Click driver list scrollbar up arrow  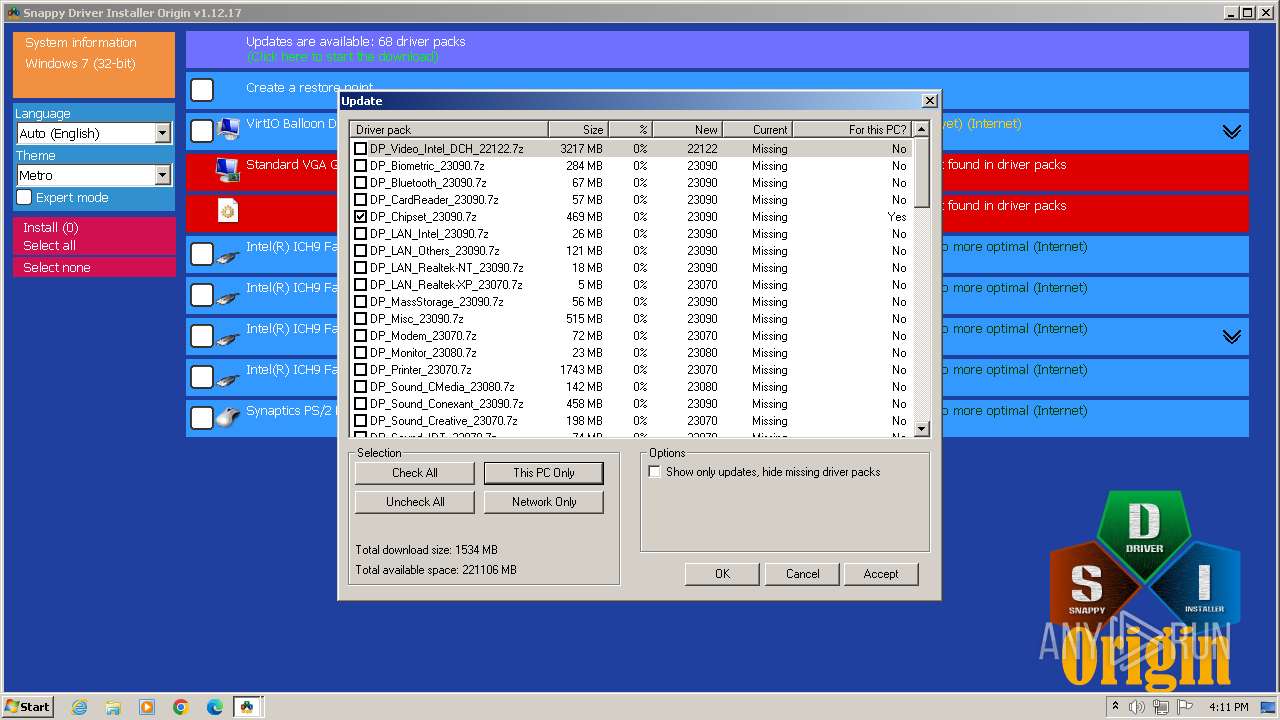(922, 129)
